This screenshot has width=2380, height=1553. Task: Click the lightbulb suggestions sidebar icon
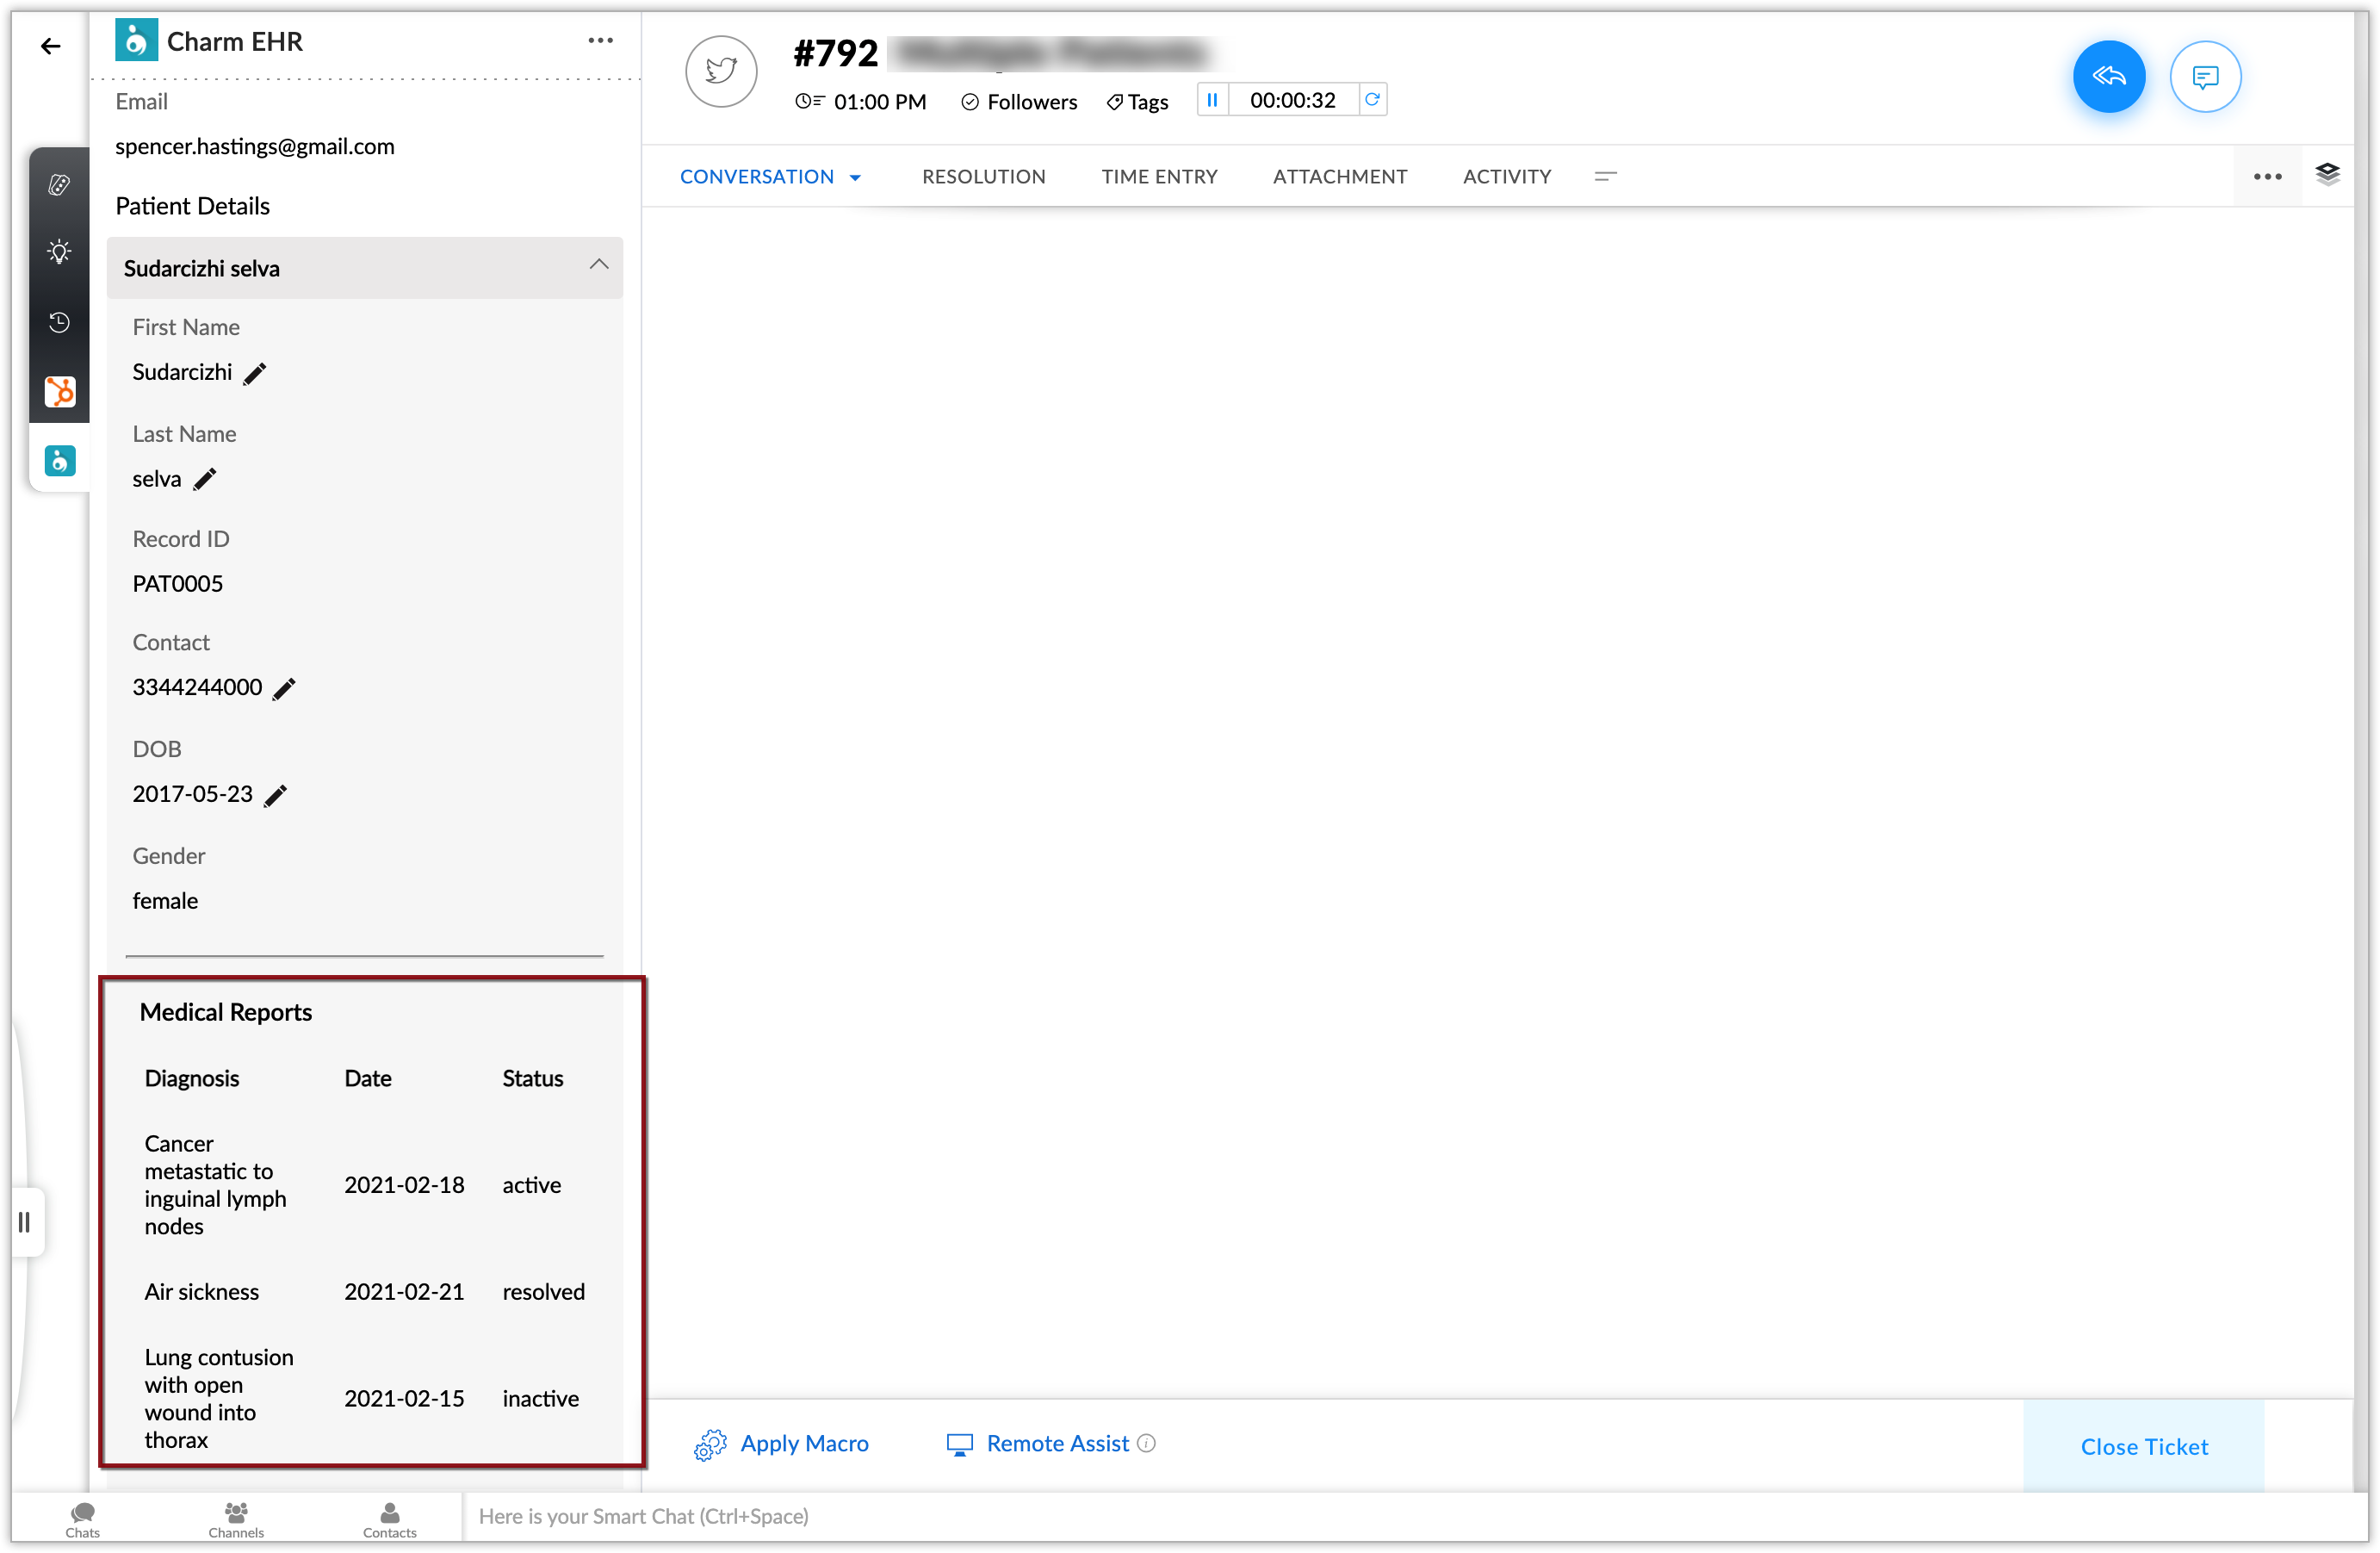[x=59, y=252]
